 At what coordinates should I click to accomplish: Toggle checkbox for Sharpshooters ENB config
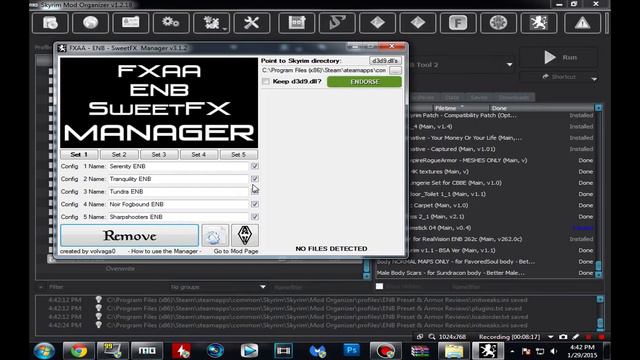click(x=255, y=217)
